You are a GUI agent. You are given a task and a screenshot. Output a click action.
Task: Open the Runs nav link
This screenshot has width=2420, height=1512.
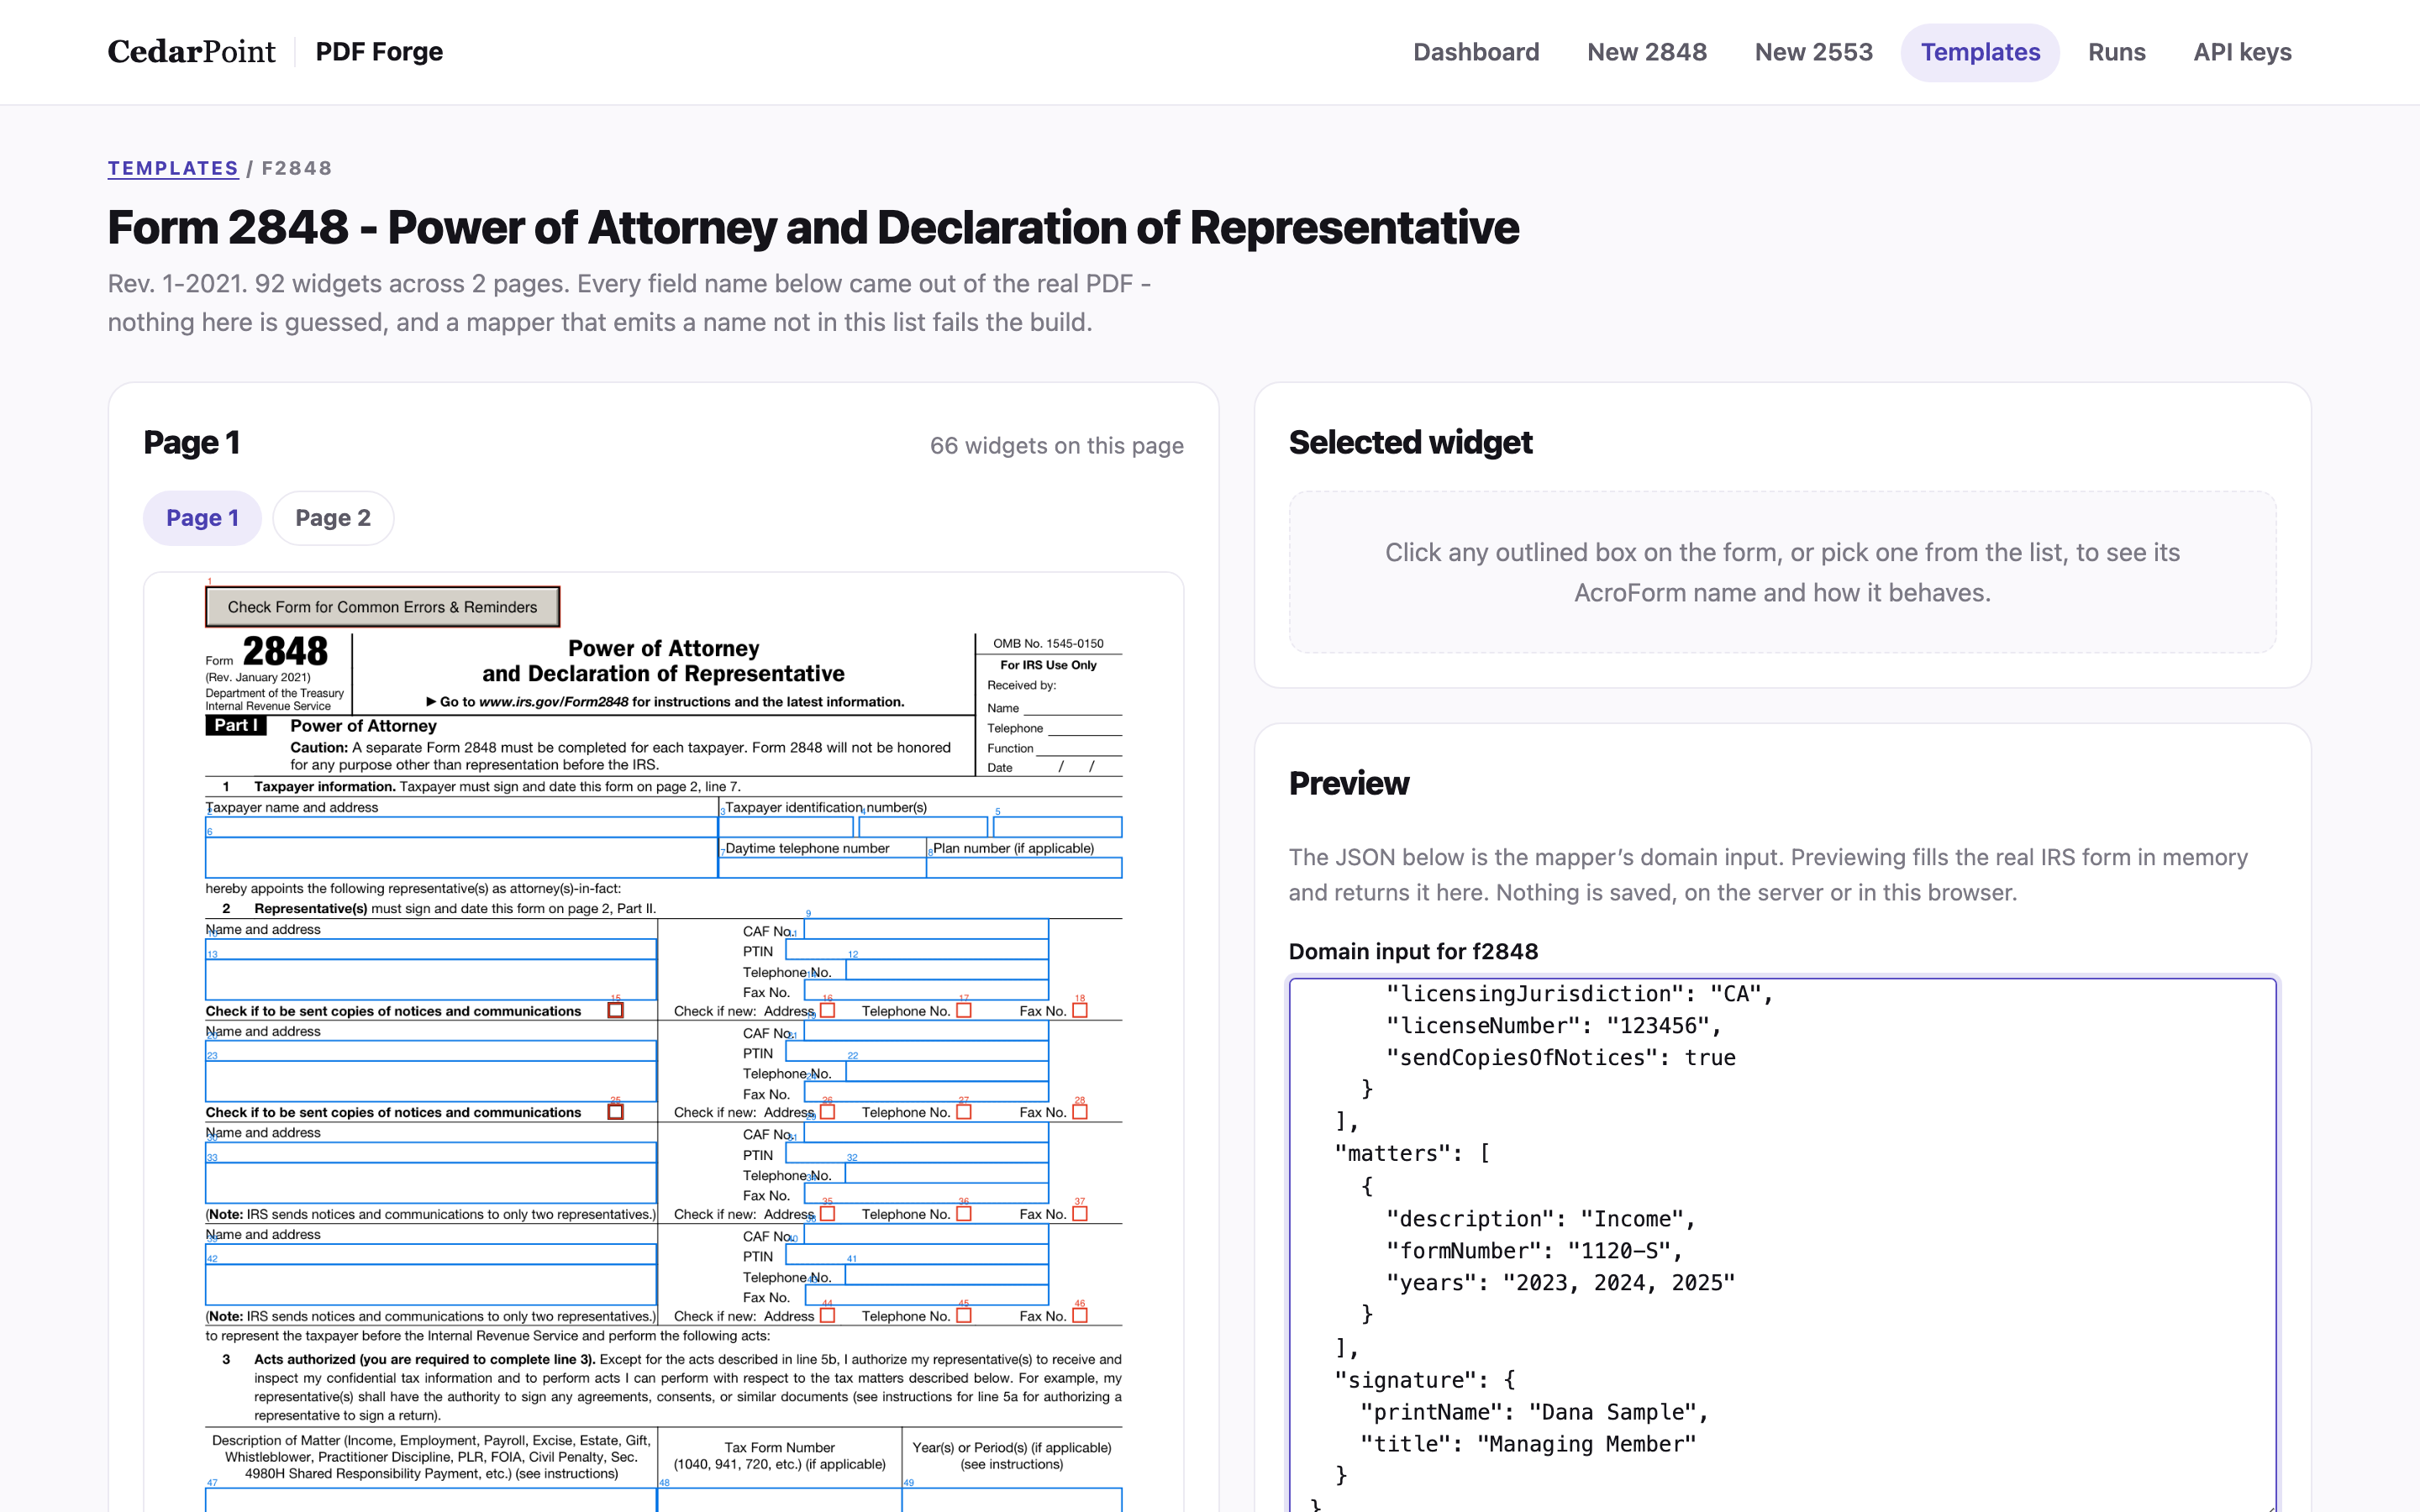pyautogui.click(x=2116, y=52)
